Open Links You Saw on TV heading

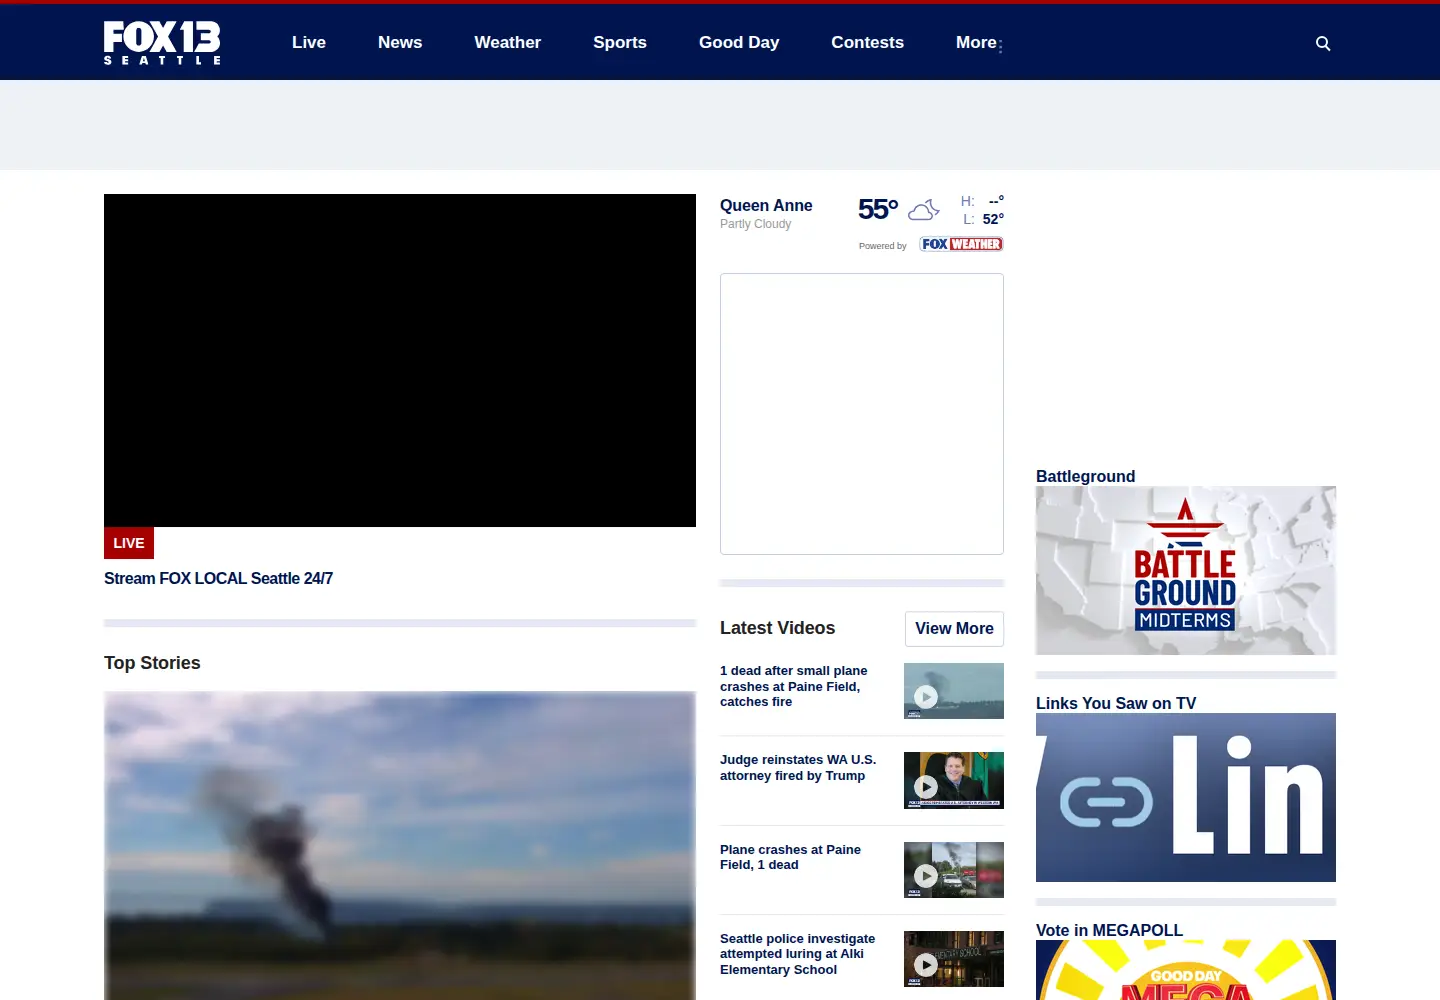pyautogui.click(x=1116, y=703)
